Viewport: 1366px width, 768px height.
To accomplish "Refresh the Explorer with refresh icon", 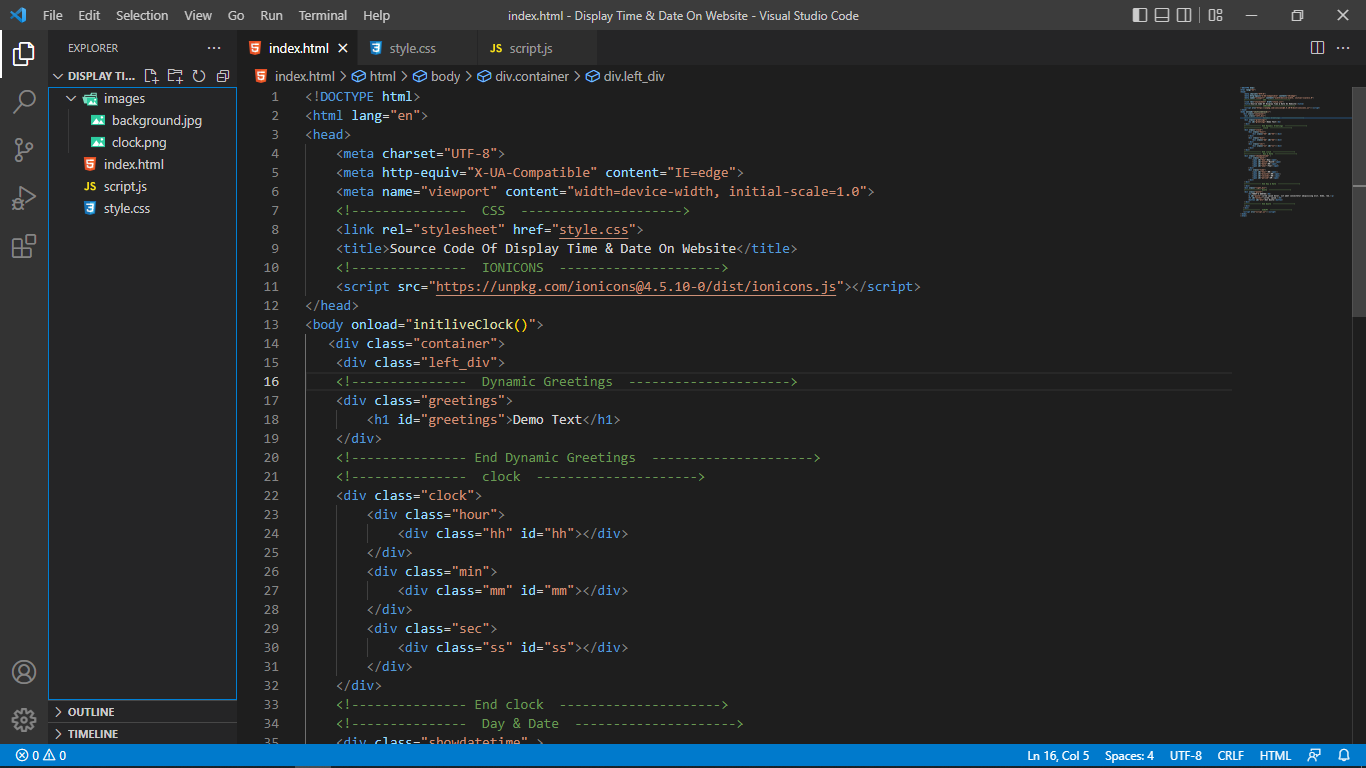I will click(x=197, y=75).
